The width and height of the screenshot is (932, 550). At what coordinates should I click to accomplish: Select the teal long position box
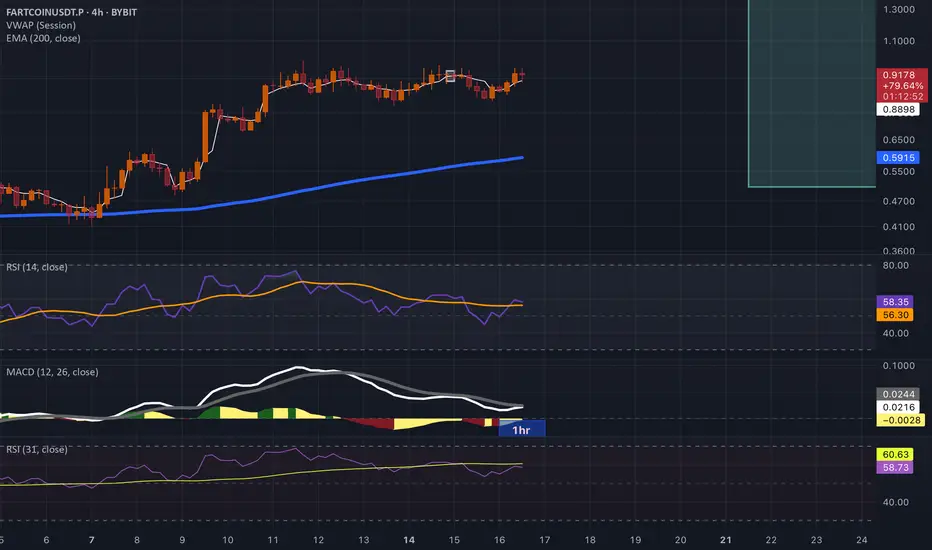pos(812,93)
